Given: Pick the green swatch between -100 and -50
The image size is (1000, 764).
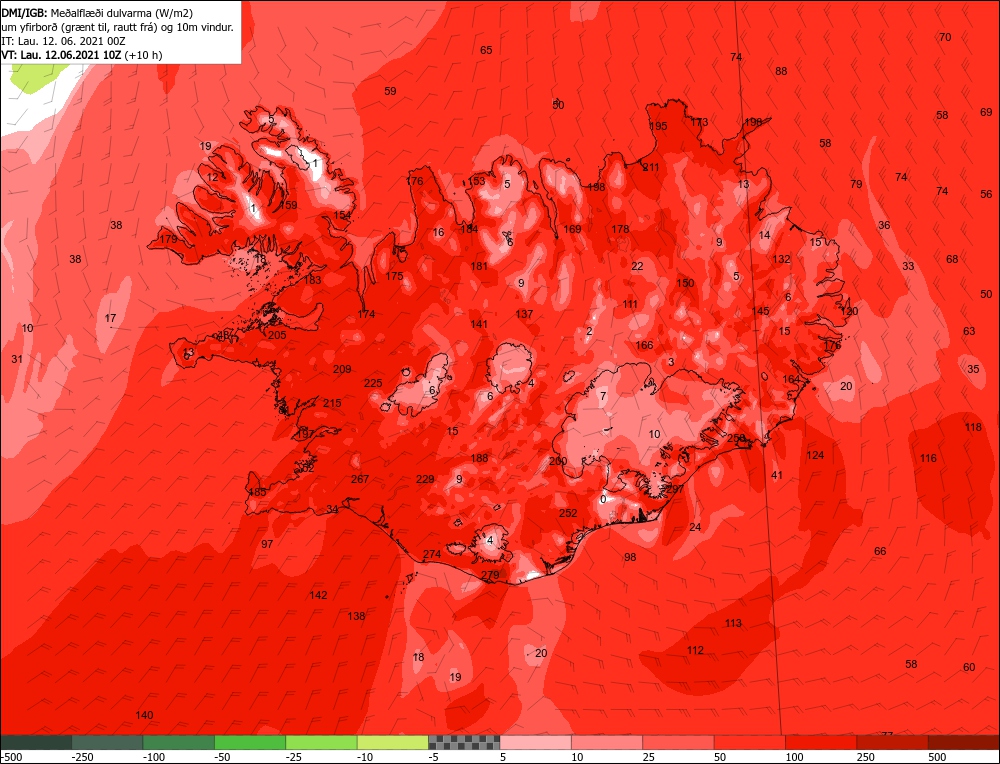Looking at the screenshot, I should tap(179, 742).
